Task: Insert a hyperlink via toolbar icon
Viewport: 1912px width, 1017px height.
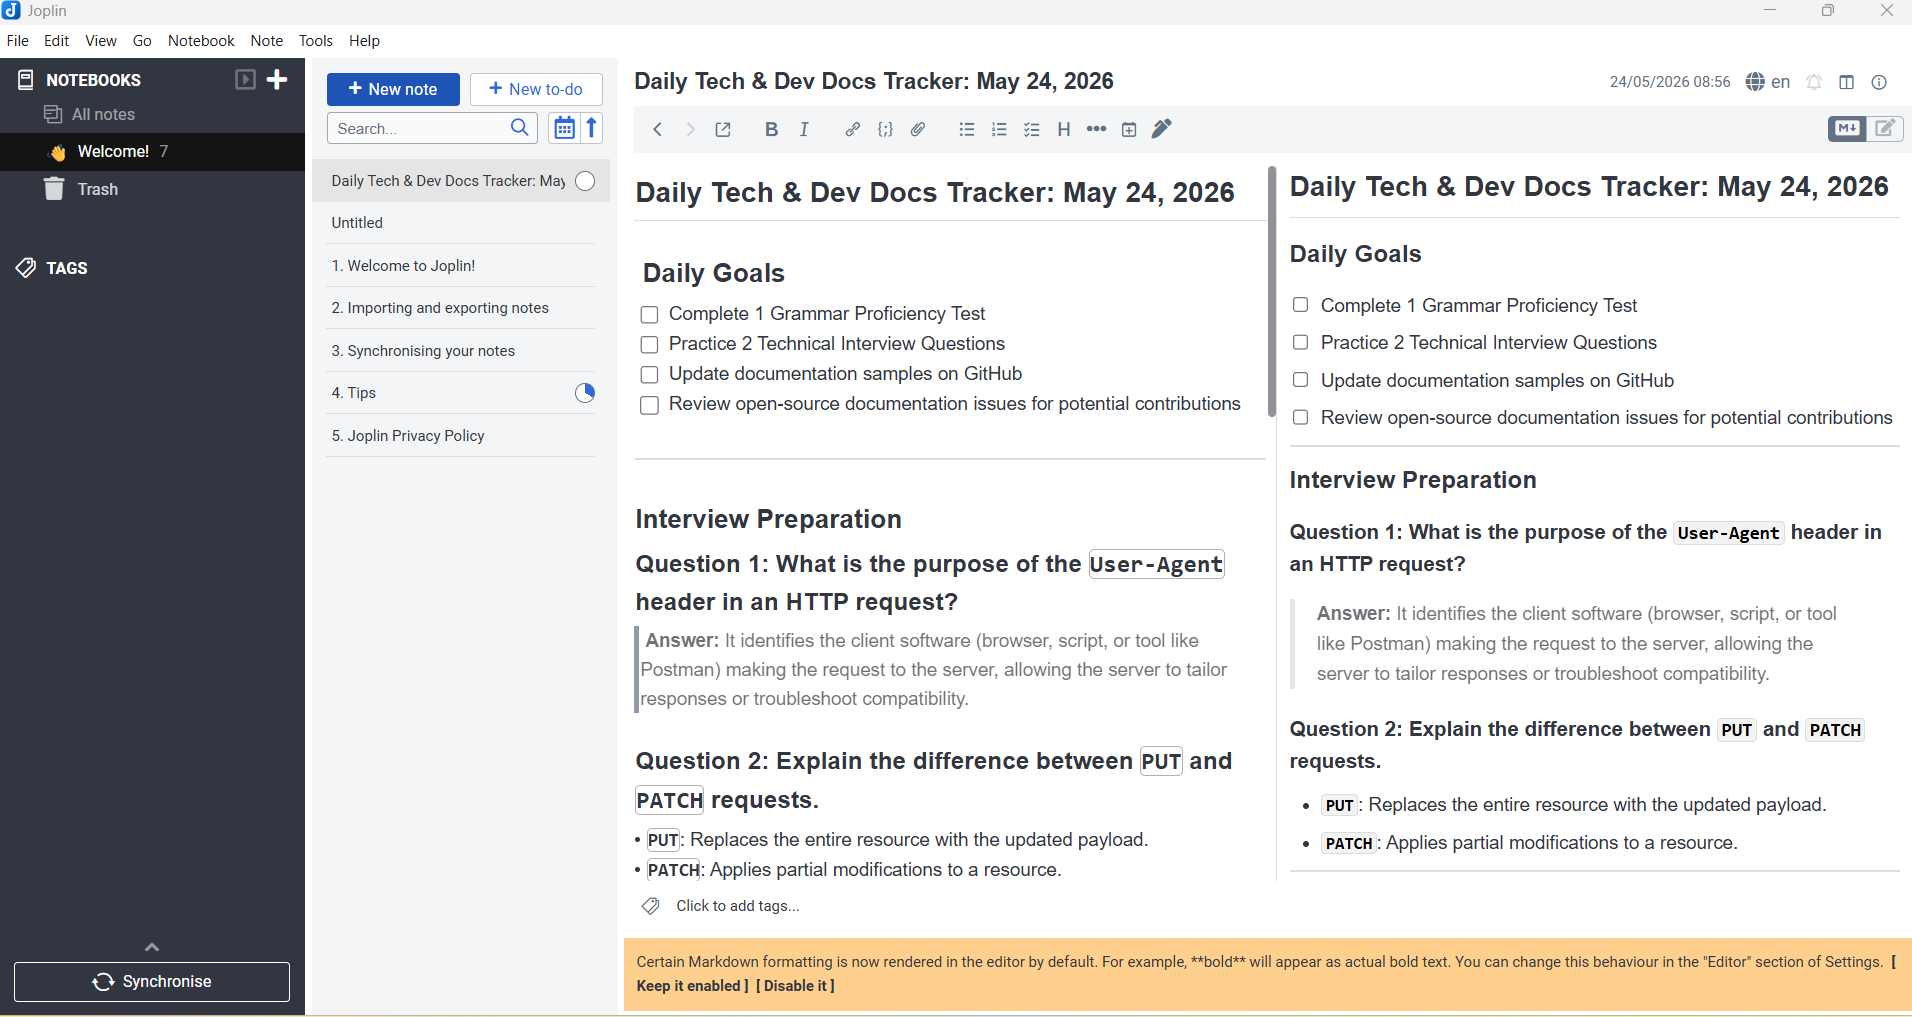Action: click(x=852, y=130)
